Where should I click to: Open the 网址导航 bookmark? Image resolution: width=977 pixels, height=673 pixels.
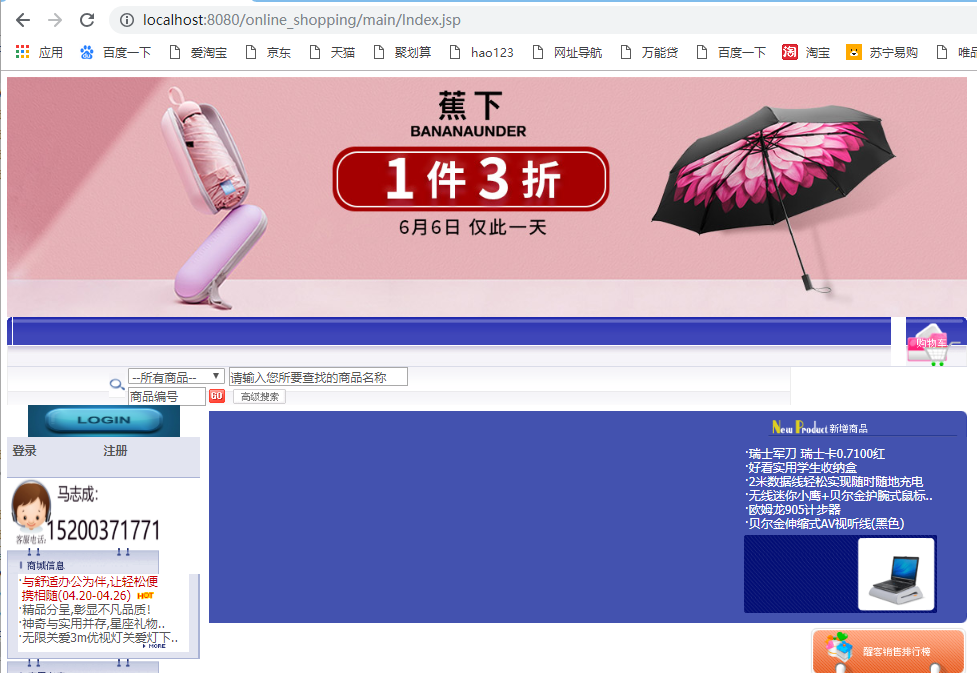pyautogui.click(x=568, y=52)
